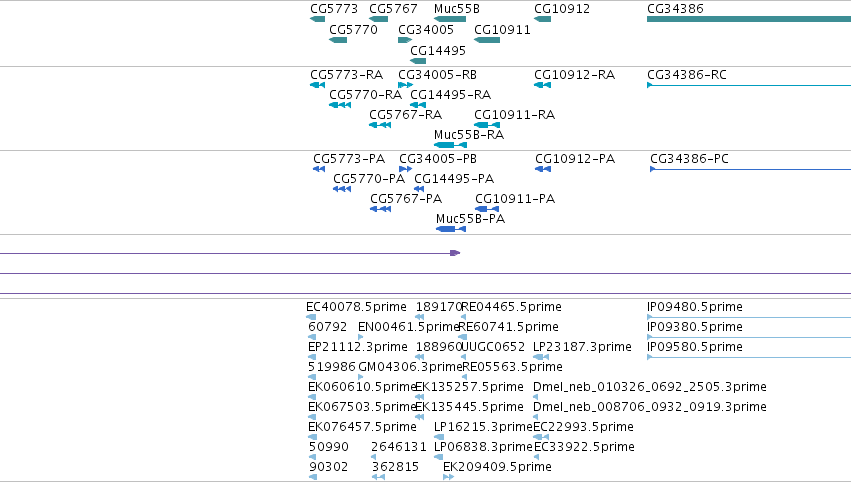This screenshot has width=851, height=482.
Task: Click the CG10912 gene label
Action: 562,9
